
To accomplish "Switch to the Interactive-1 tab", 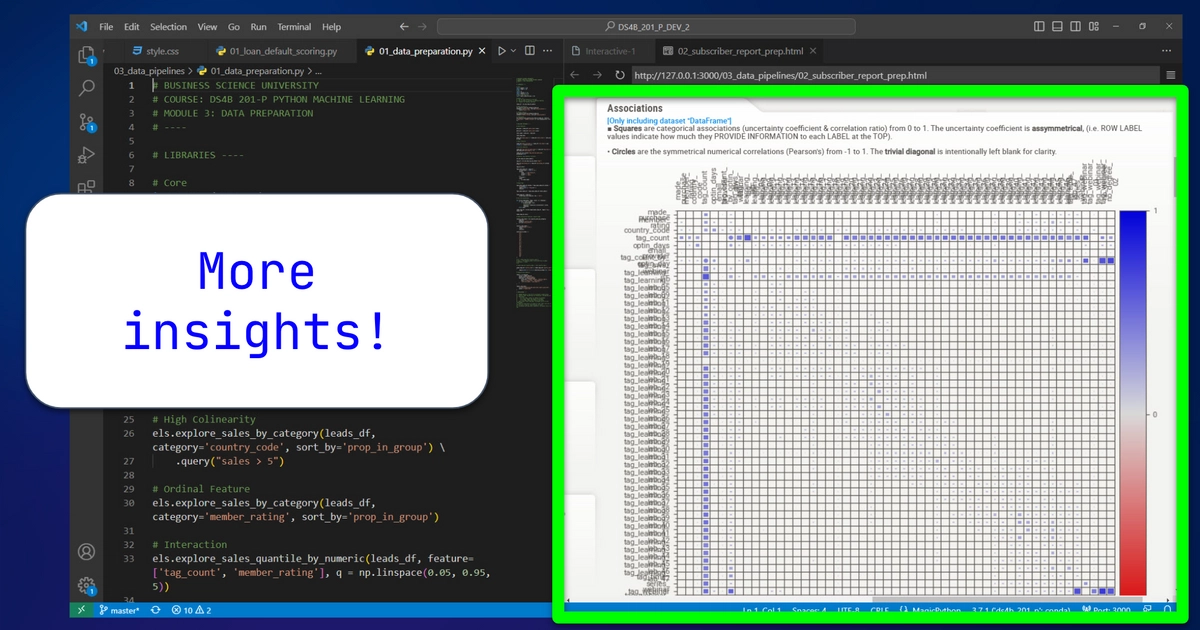I will pos(609,50).
